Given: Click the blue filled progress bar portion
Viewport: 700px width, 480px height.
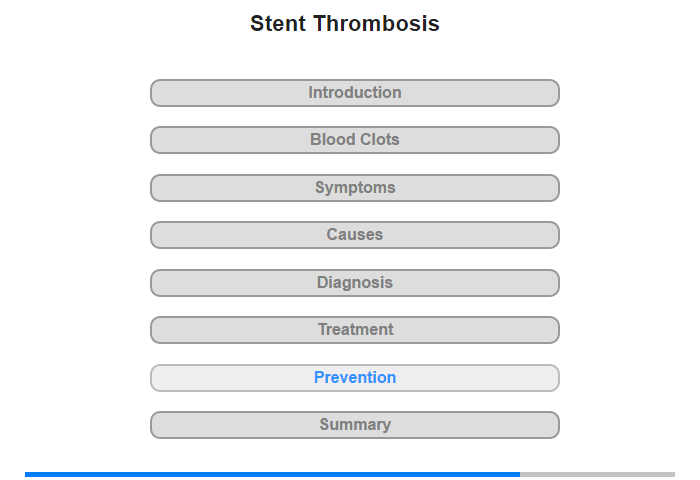Looking at the screenshot, I should (272, 474).
